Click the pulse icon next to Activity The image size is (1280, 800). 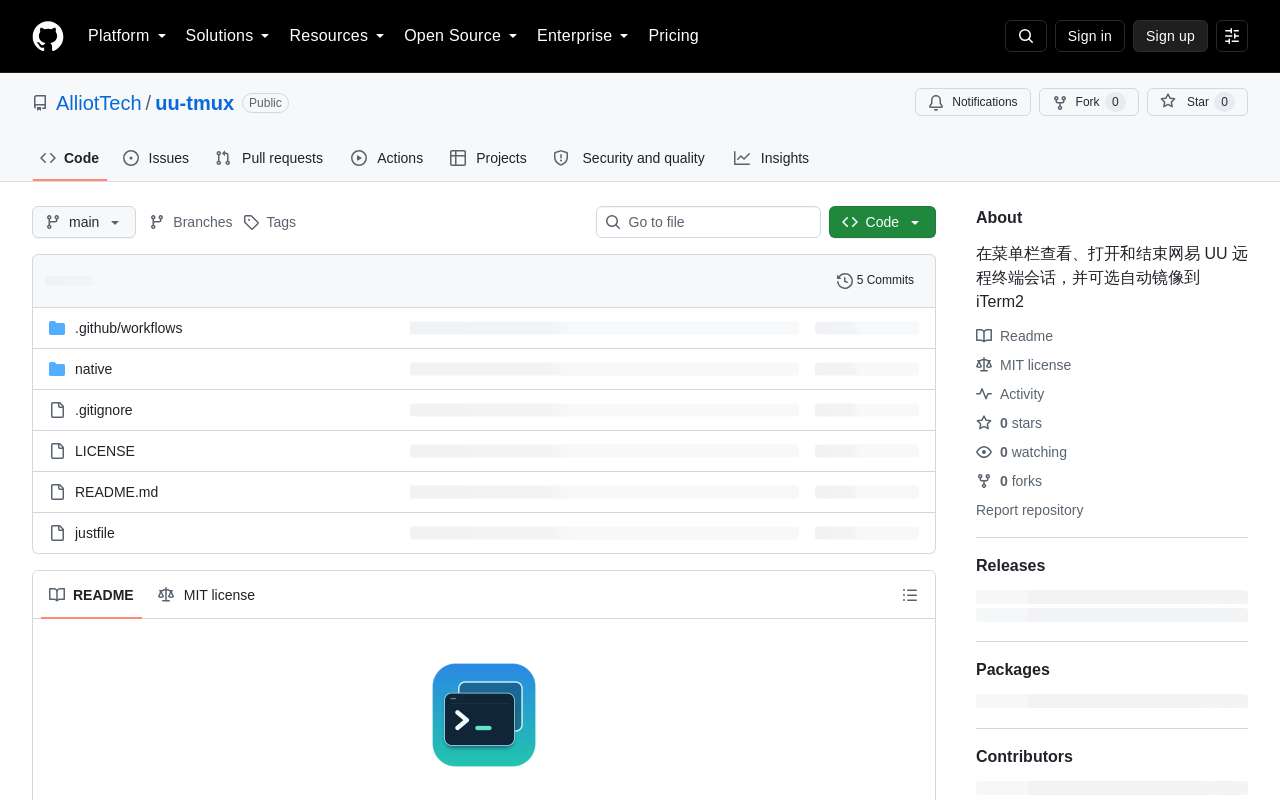coord(984,394)
